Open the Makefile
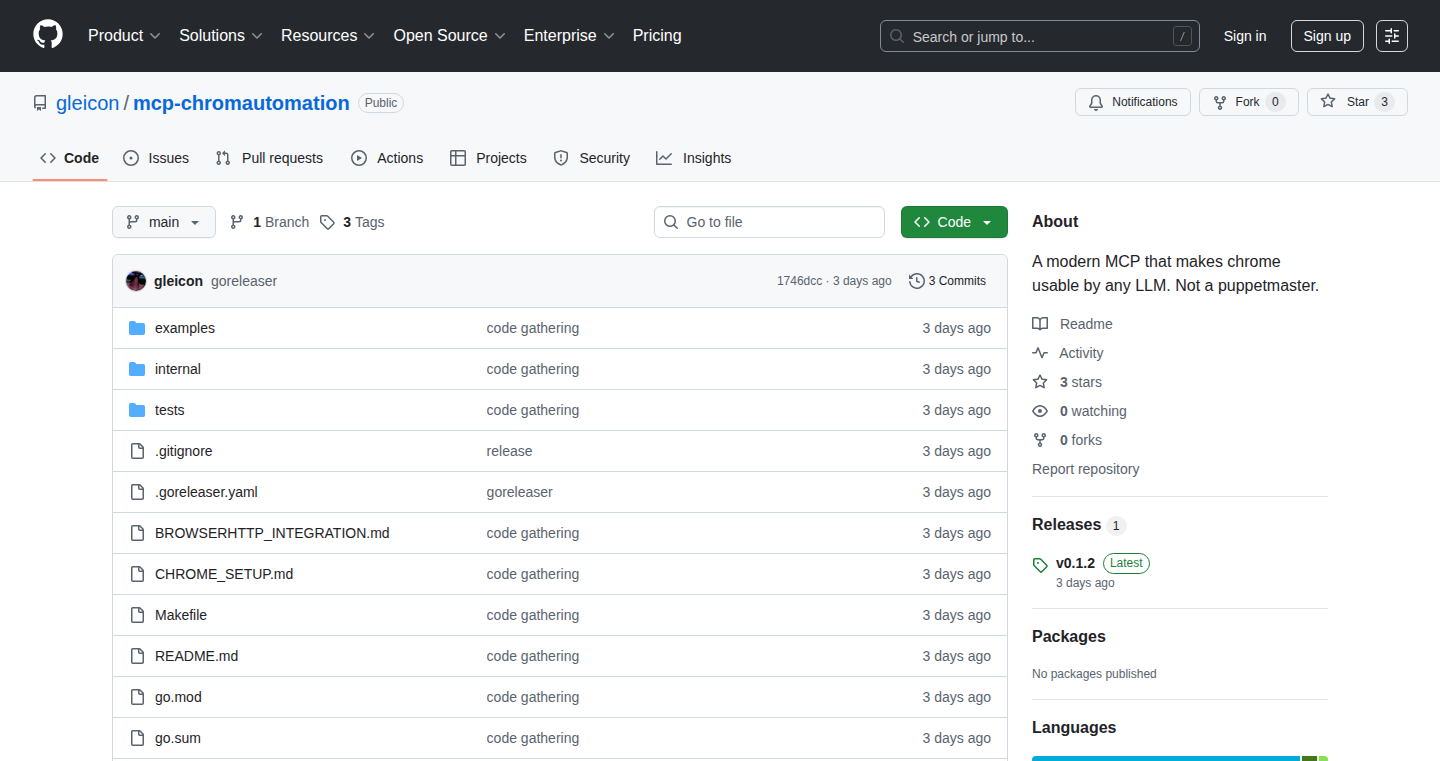1440x761 pixels. click(181, 615)
